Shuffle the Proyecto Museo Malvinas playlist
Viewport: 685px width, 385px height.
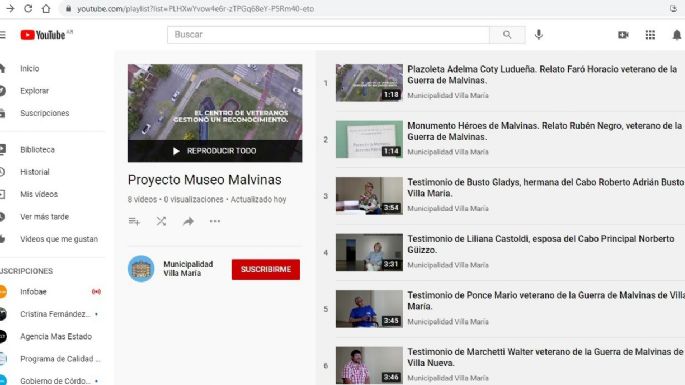pos(162,221)
